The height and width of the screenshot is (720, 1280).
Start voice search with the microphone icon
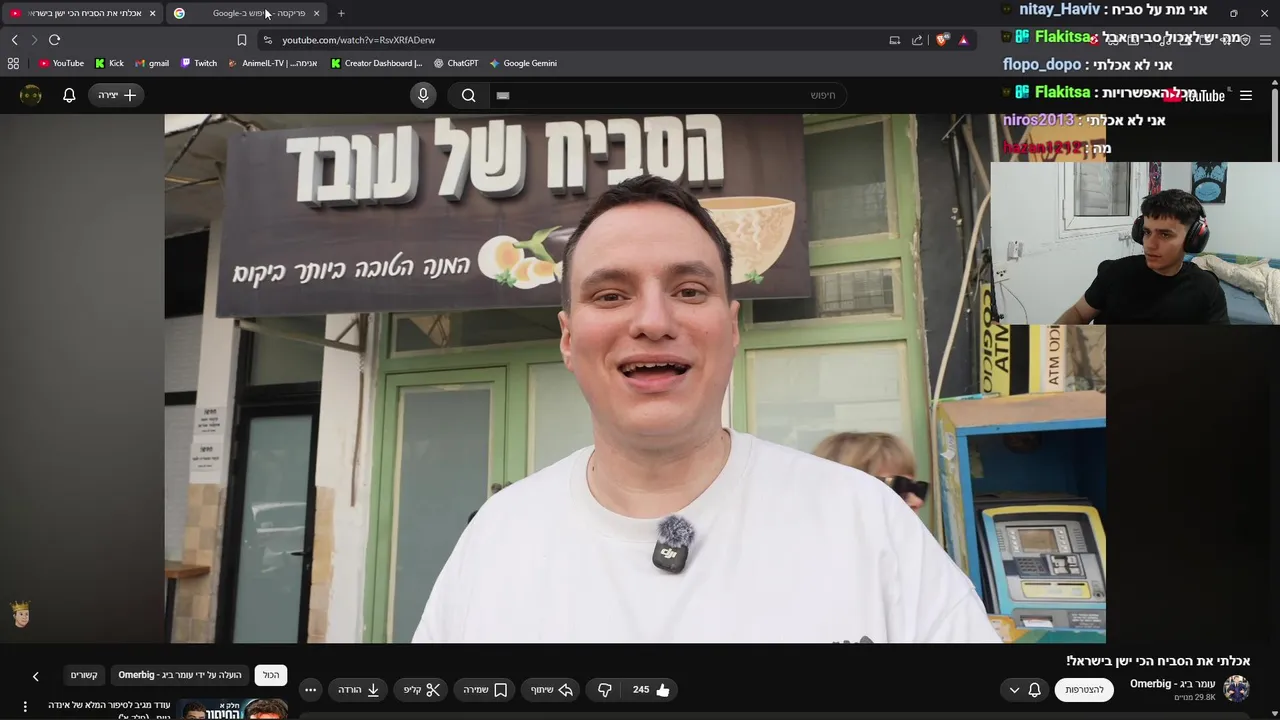(423, 95)
